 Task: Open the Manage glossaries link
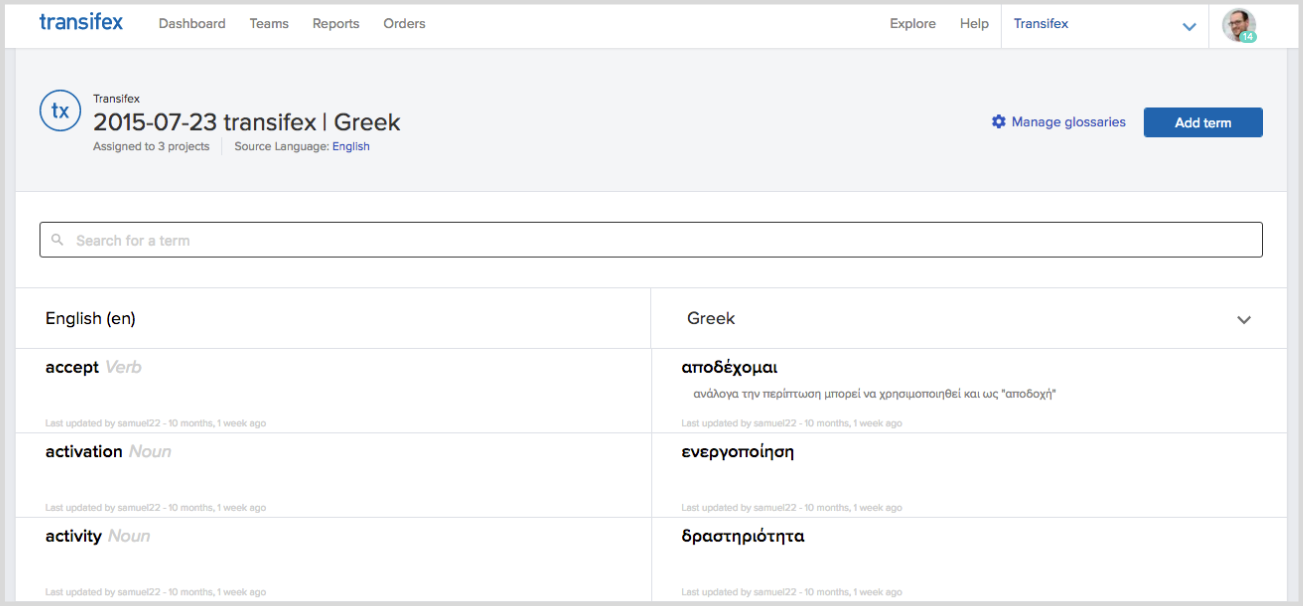pos(1068,122)
